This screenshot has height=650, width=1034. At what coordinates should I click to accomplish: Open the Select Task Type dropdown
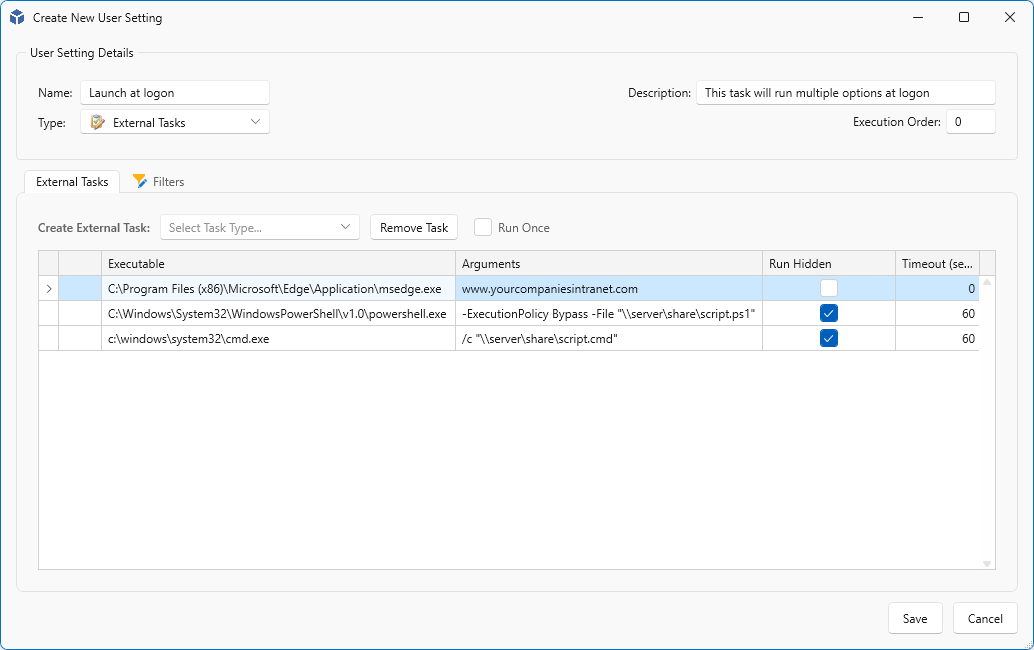coord(260,227)
